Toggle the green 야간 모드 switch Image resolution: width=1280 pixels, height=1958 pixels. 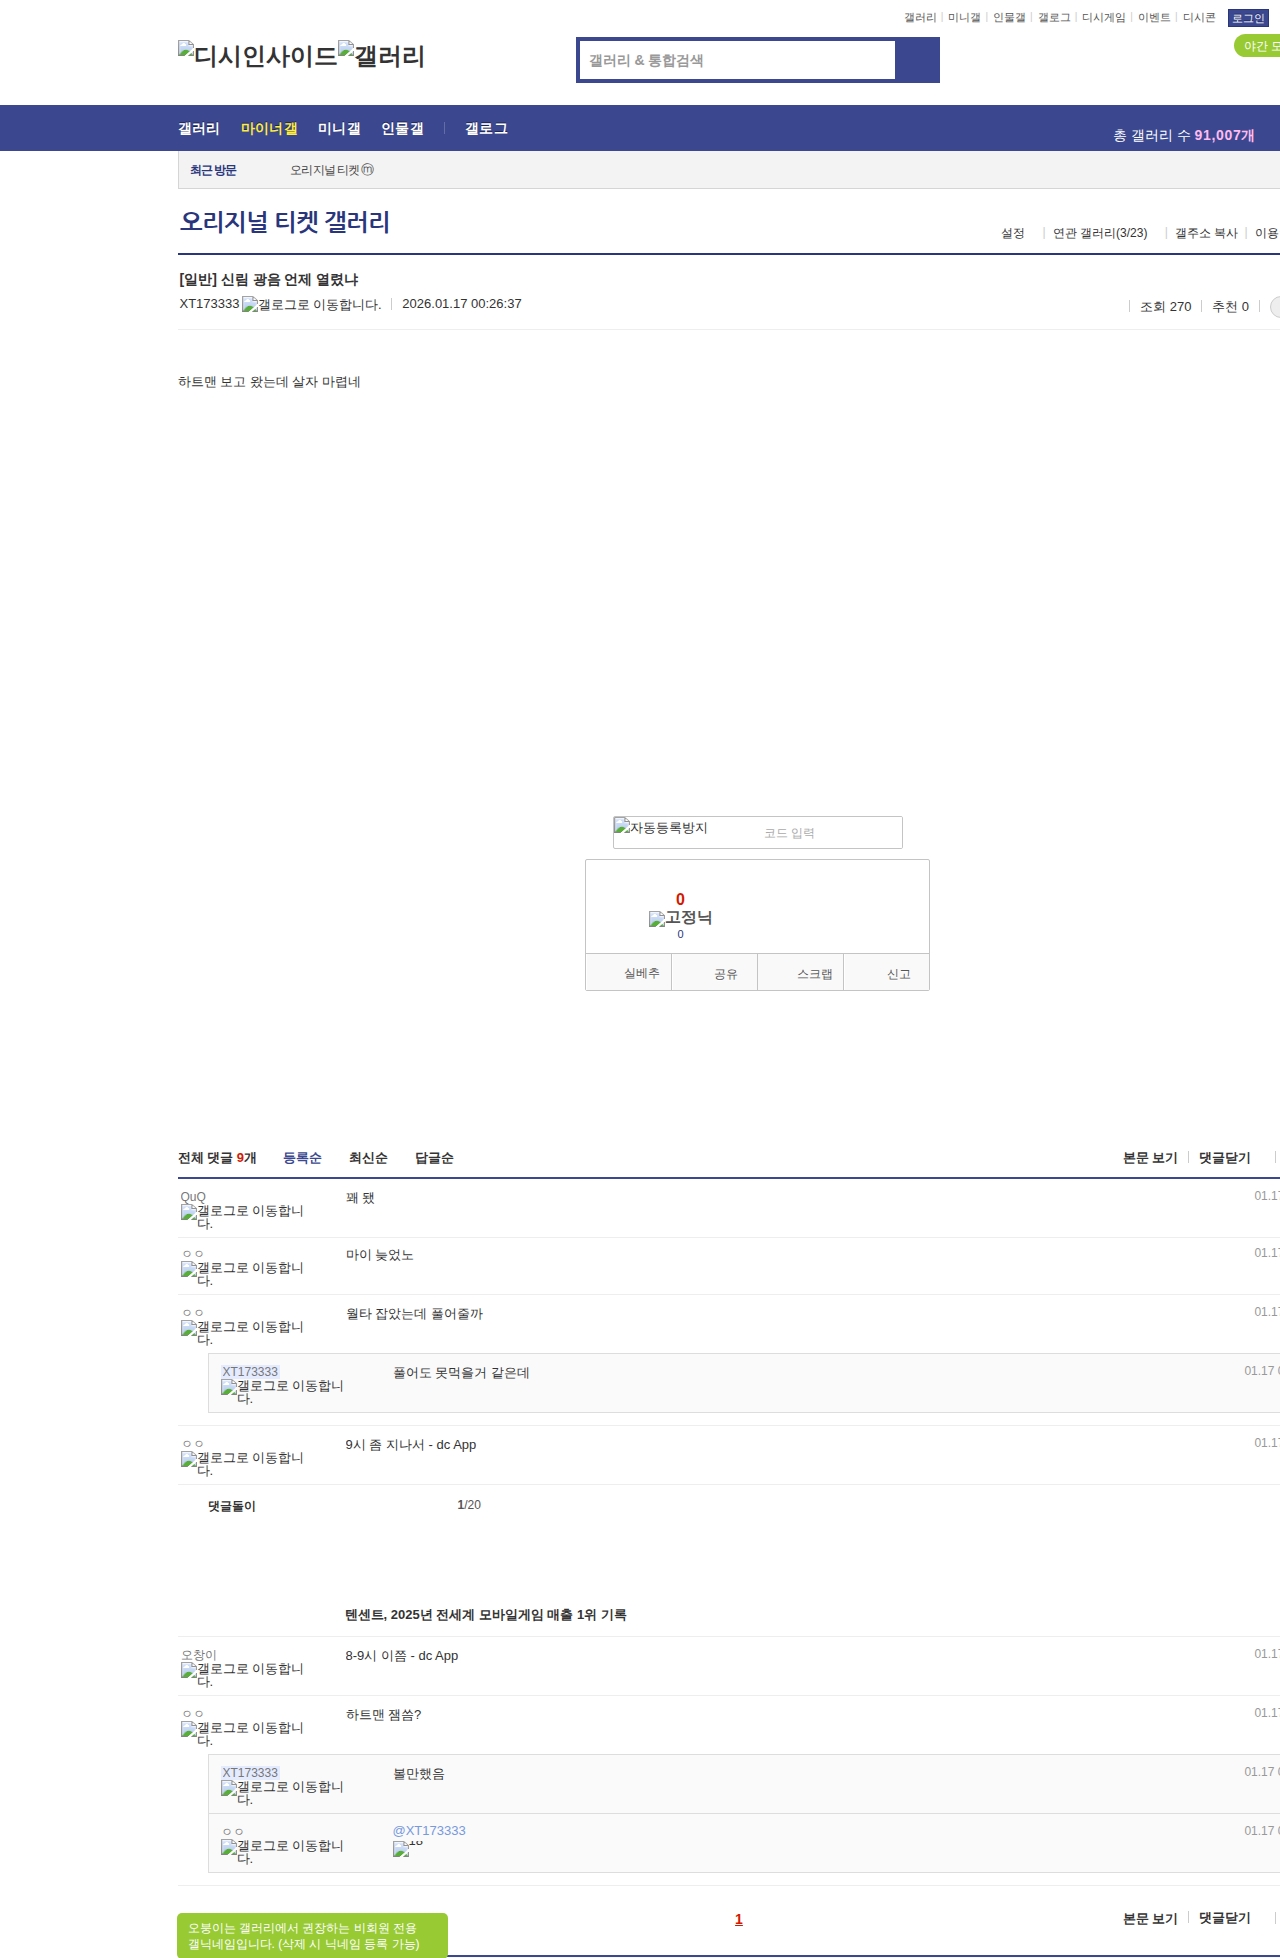1257,46
